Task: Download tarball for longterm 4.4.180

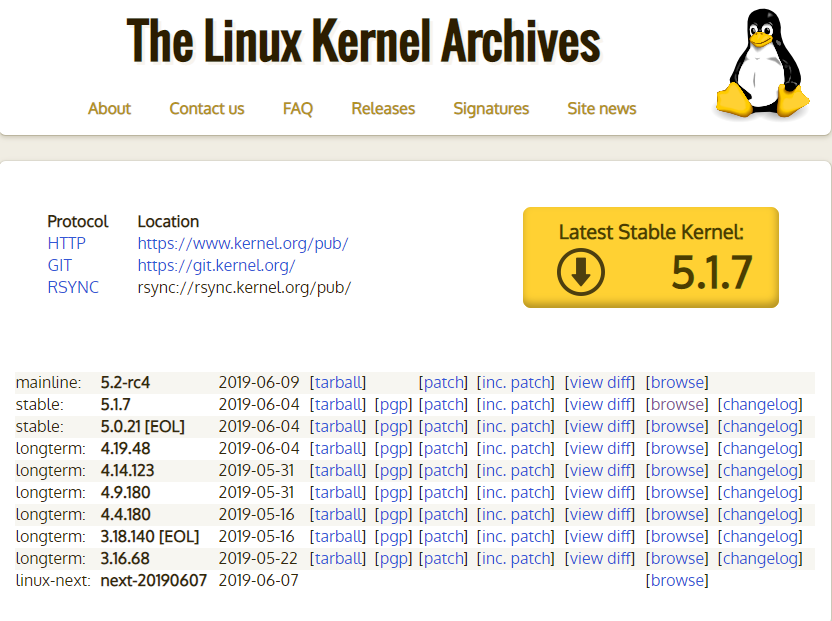Action: pyautogui.click(x=338, y=514)
